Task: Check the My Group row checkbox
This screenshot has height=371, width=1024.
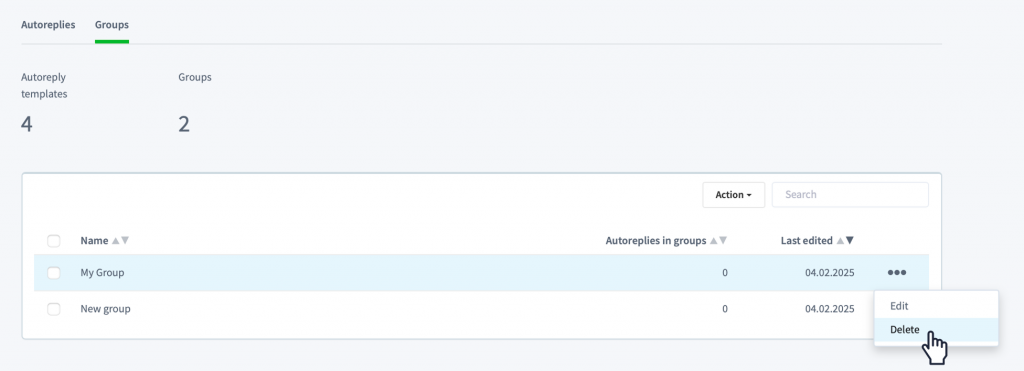Action: pos(54,273)
